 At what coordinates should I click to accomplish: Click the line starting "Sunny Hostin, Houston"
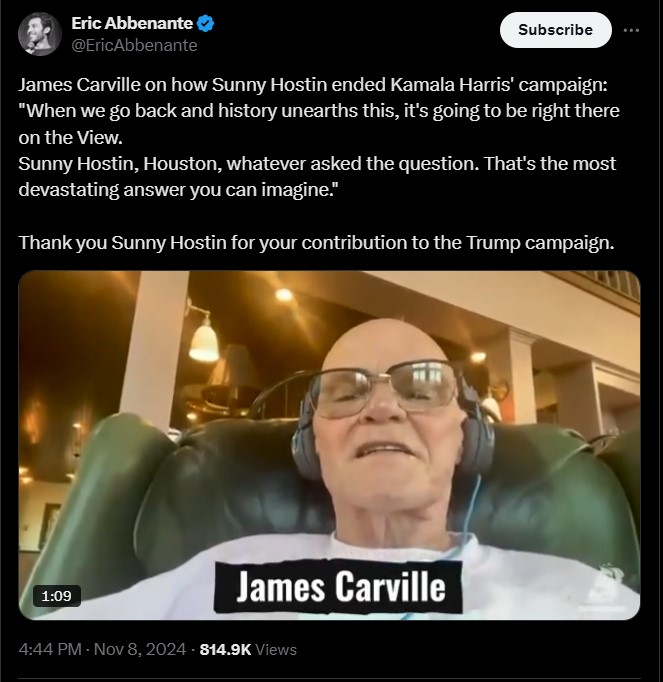click(x=317, y=164)
